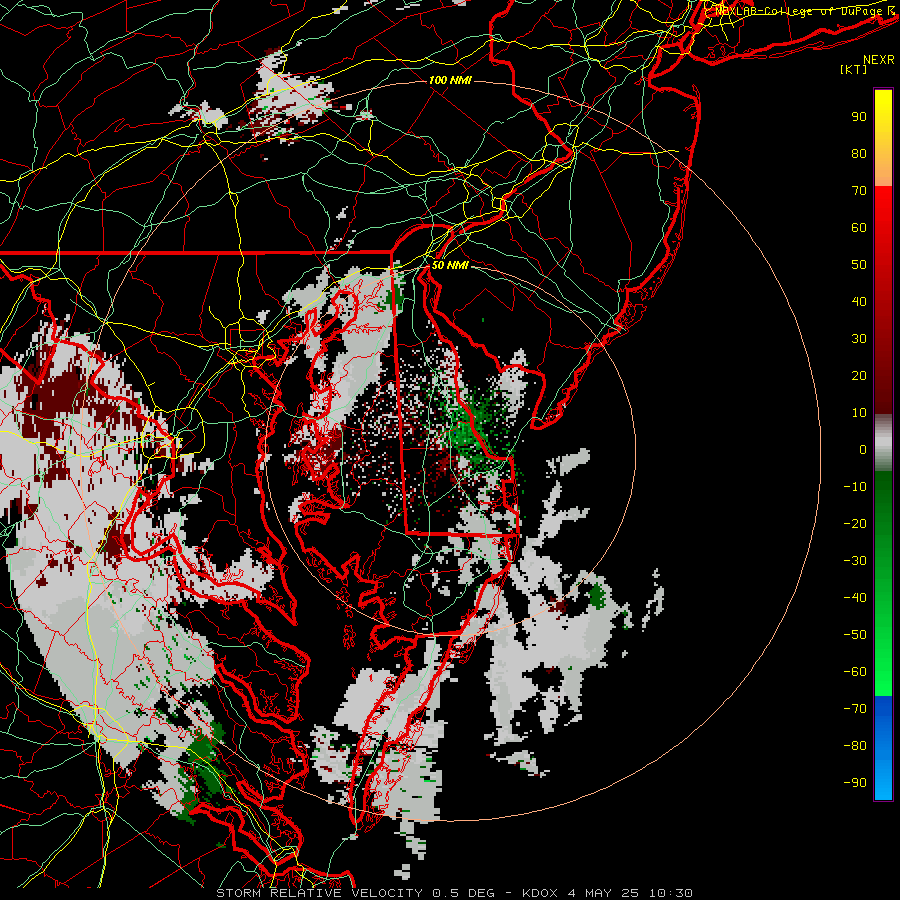Click the 70 value on the velocity scale

pyautogui.click(x=859, y=191)
